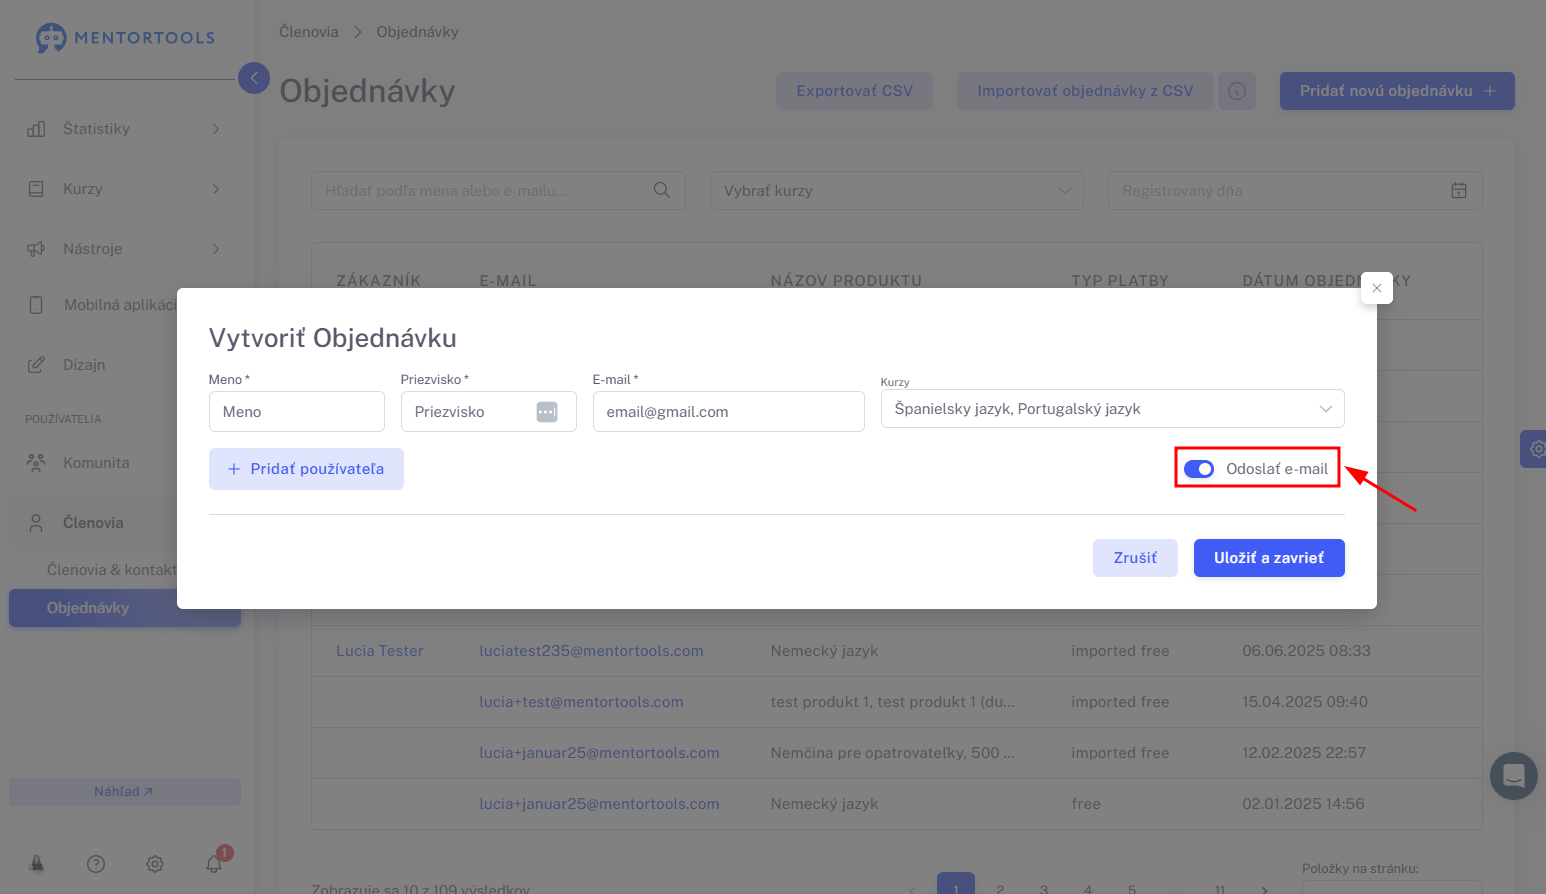Open the settings gear in sidebar footer

[155, 864]
